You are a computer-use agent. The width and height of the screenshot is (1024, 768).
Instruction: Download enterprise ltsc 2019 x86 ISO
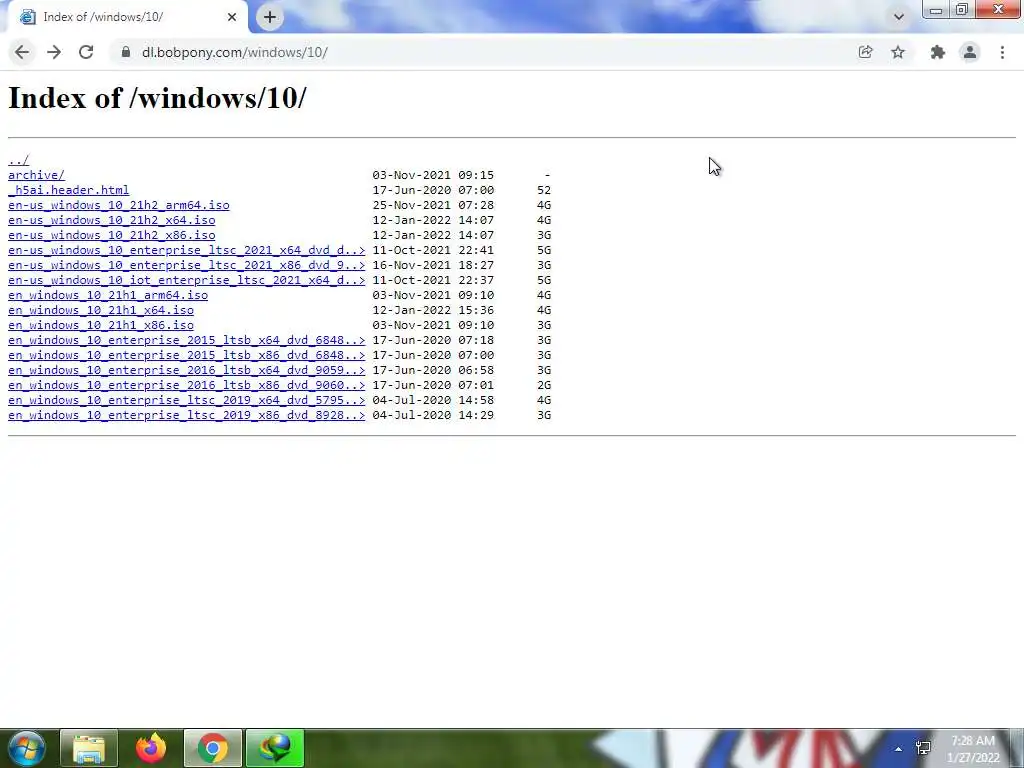point(187,415)
